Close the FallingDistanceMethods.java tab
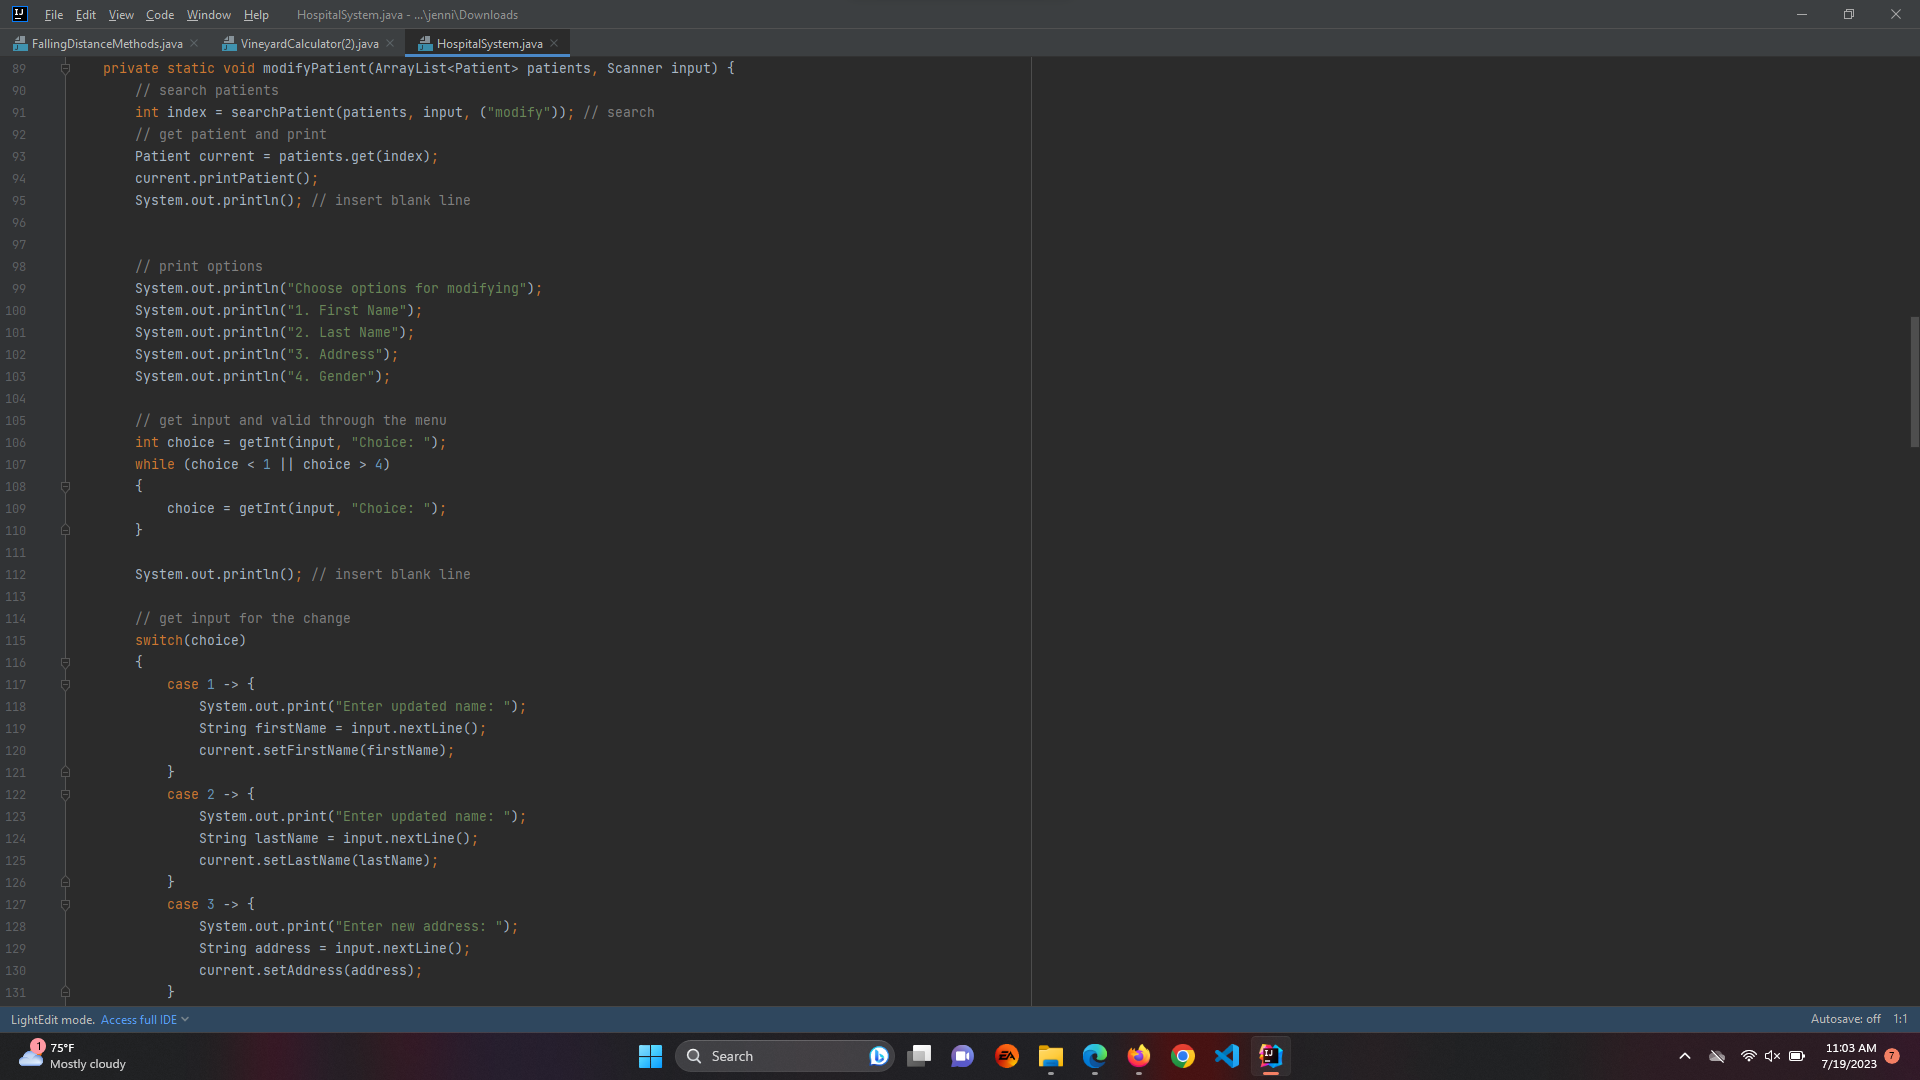This screenshot has height=1080, width=1920. click(194, 43)
